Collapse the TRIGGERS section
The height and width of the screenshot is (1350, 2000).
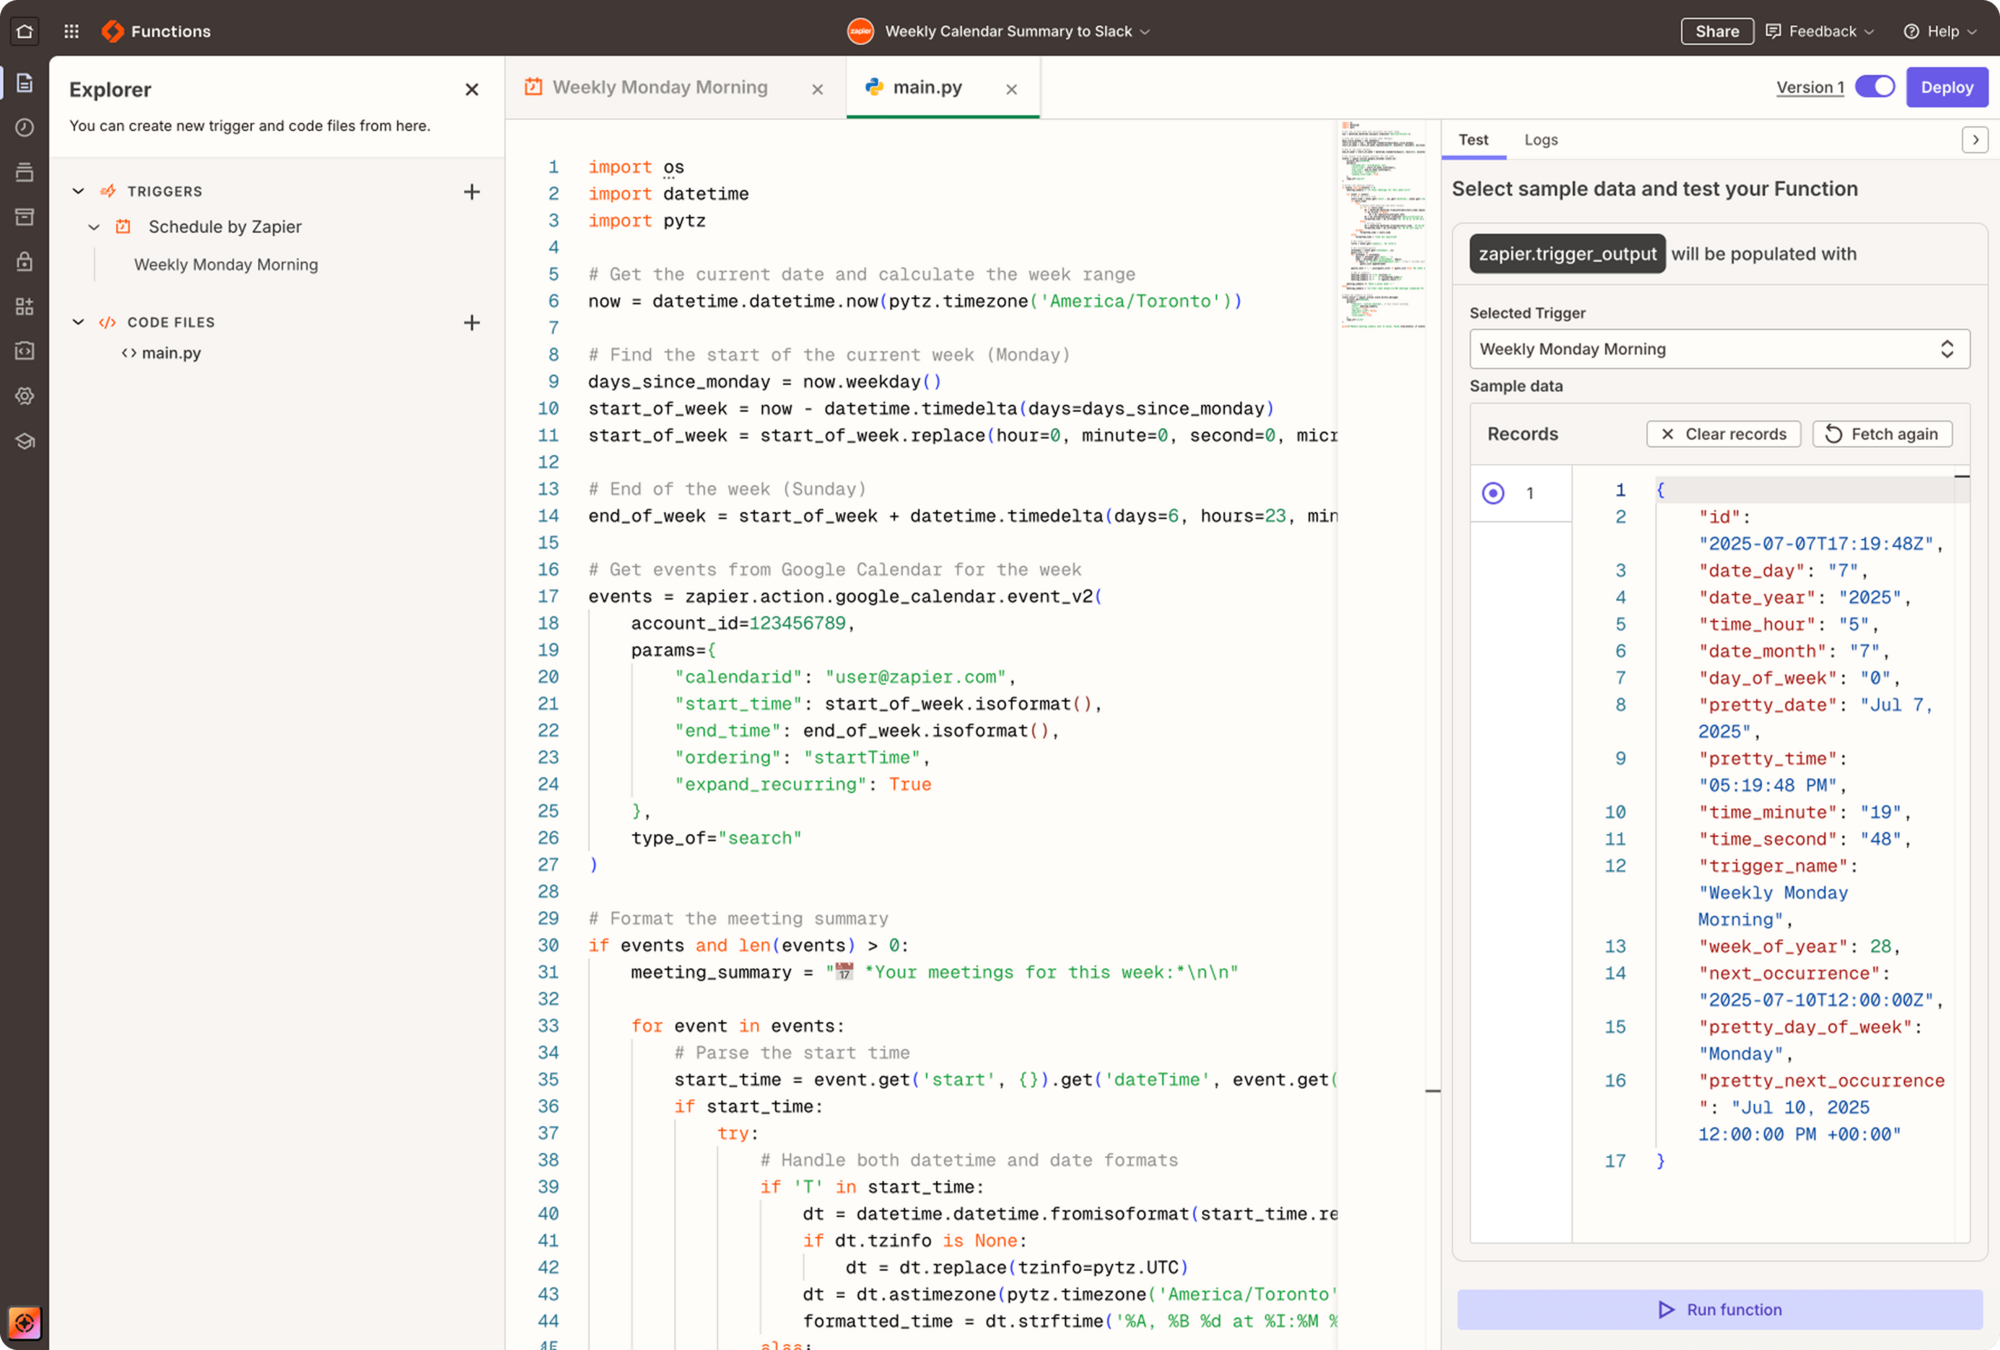pyautogui.click(x=78, y=191)
